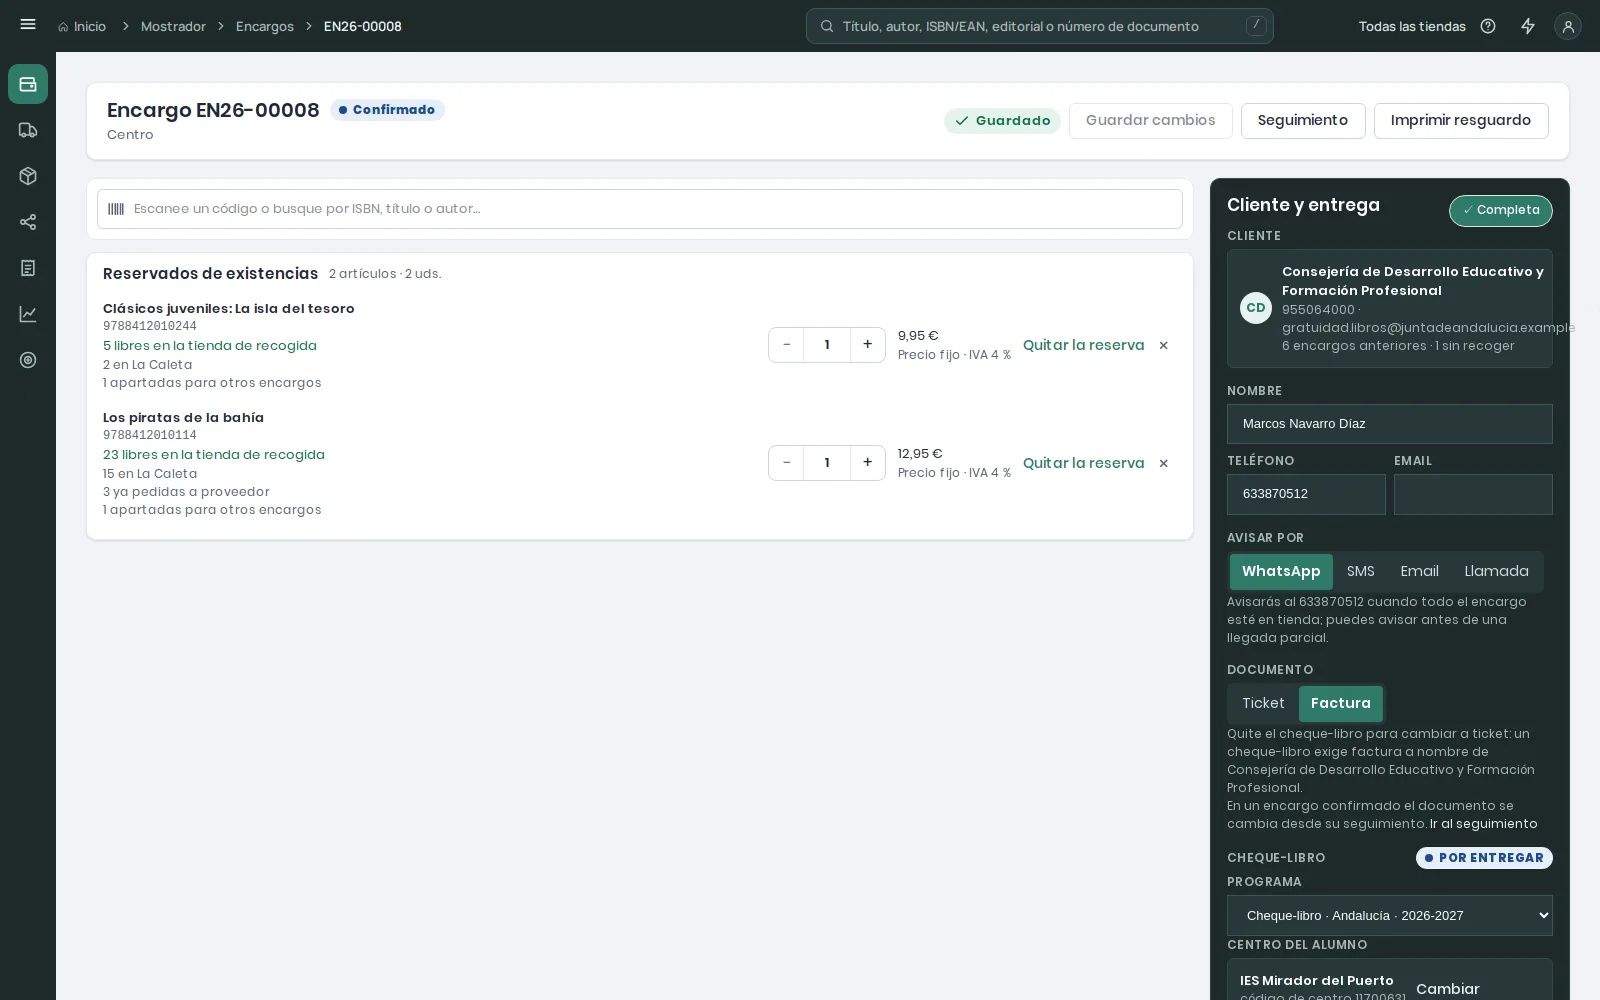Open the box inventory sidebar icon

(x=28, y=176)
